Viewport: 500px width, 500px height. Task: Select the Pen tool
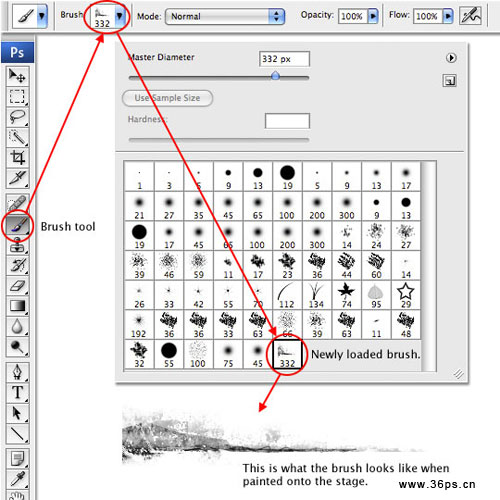17,372
